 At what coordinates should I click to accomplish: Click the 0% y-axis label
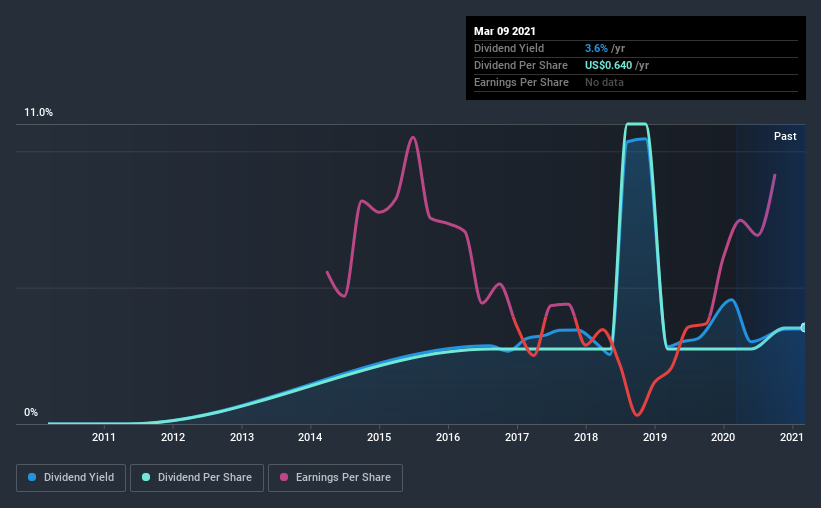(31, 412)
